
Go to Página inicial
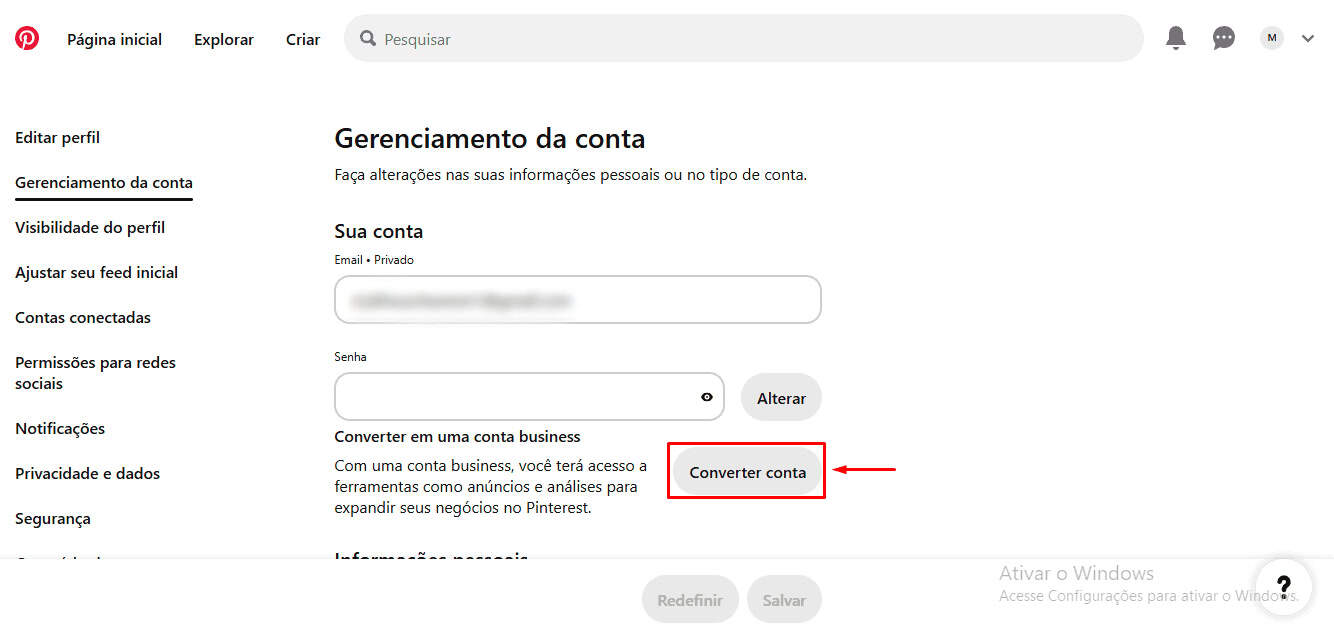click(114, 39)
